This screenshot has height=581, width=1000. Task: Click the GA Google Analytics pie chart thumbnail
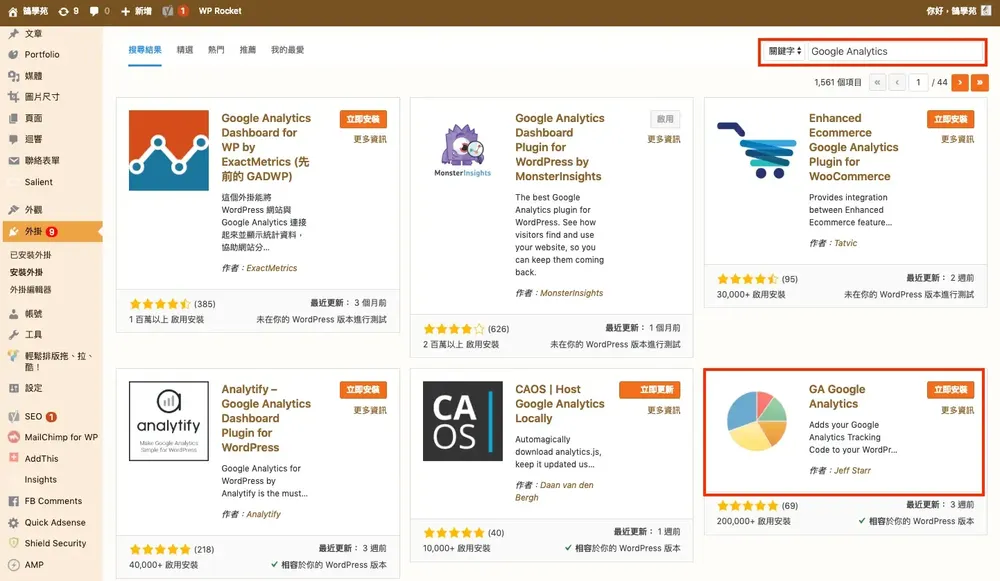point(756,421)
